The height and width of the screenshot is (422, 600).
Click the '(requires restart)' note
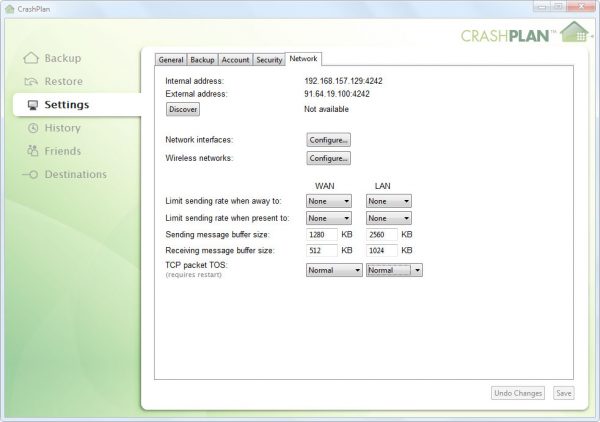click(x=194, y=275)
